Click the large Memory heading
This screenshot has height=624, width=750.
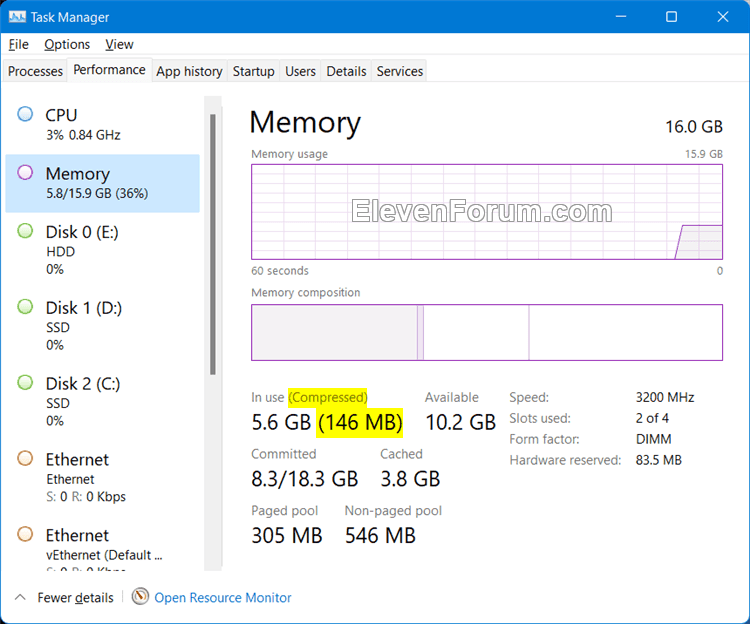click(x=305, y=123)
